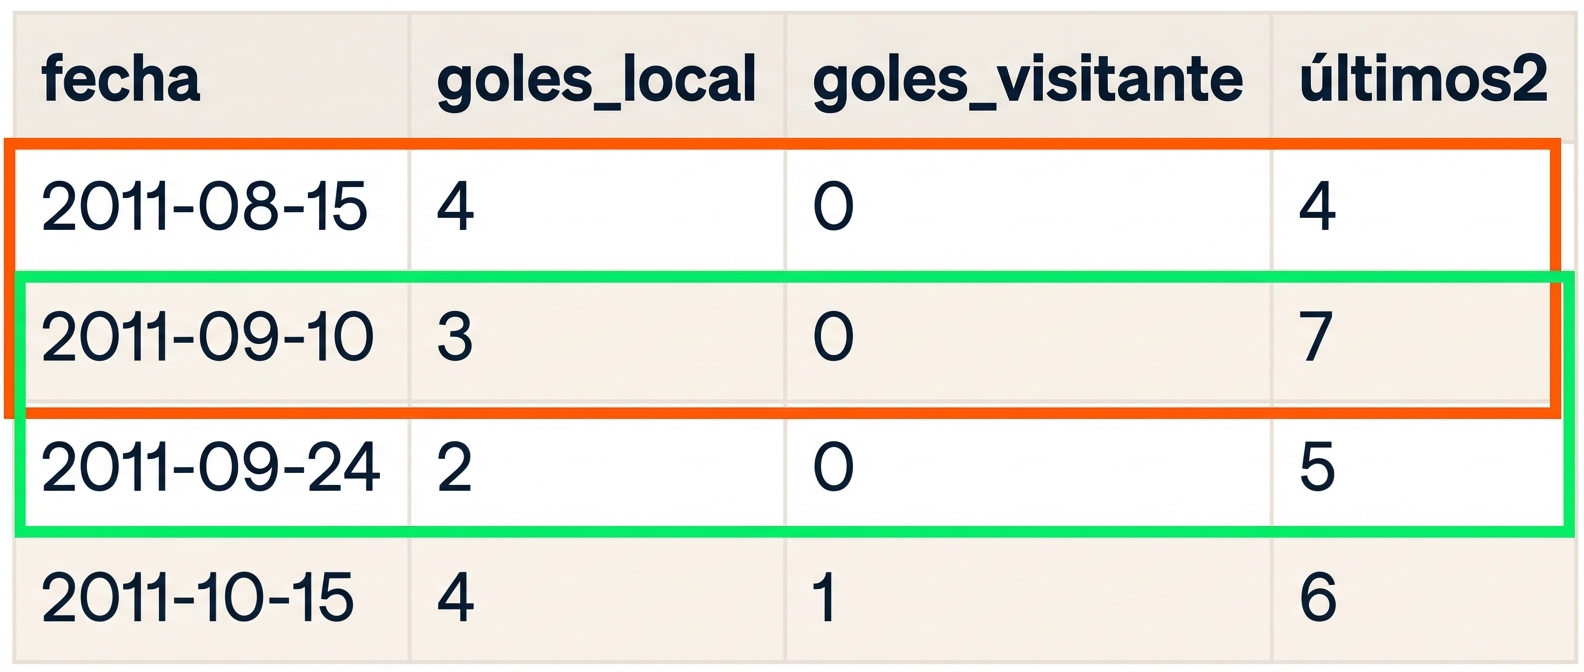
Task: Select the date cell 2011-09-10
Action: coord(207,337)
